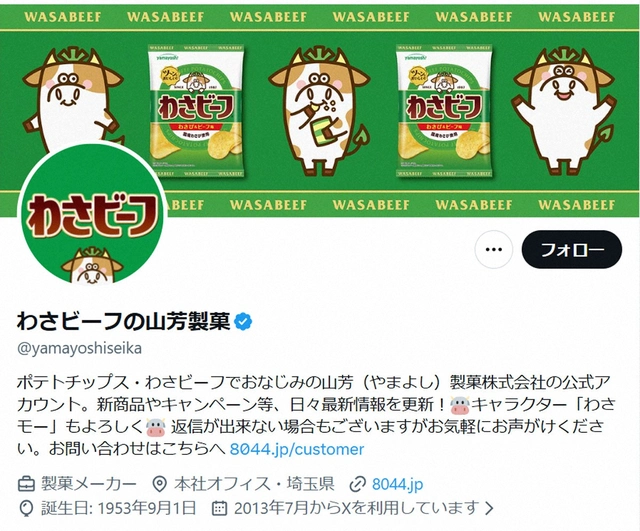Click the cow emoji after もよろしく
This screenshot has width=640, height=531.
pyautogui.click(x=155, y=427)
